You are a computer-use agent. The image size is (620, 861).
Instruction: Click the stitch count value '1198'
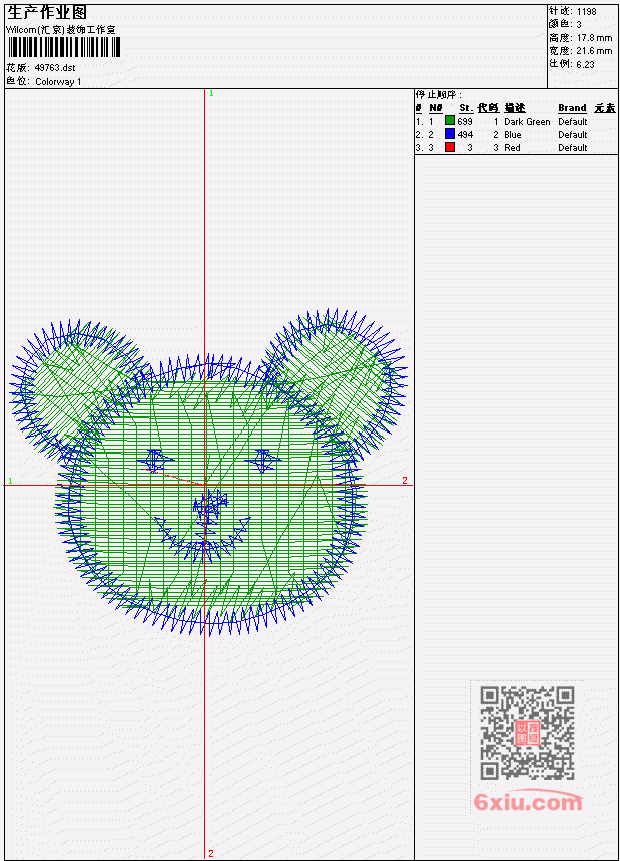[x=587, y=11]
